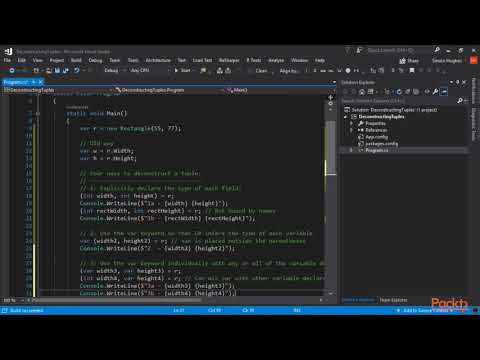This screenshot has width=480, height=360.
Task: Pin the Solution Explorer panel
Action: 458,82
